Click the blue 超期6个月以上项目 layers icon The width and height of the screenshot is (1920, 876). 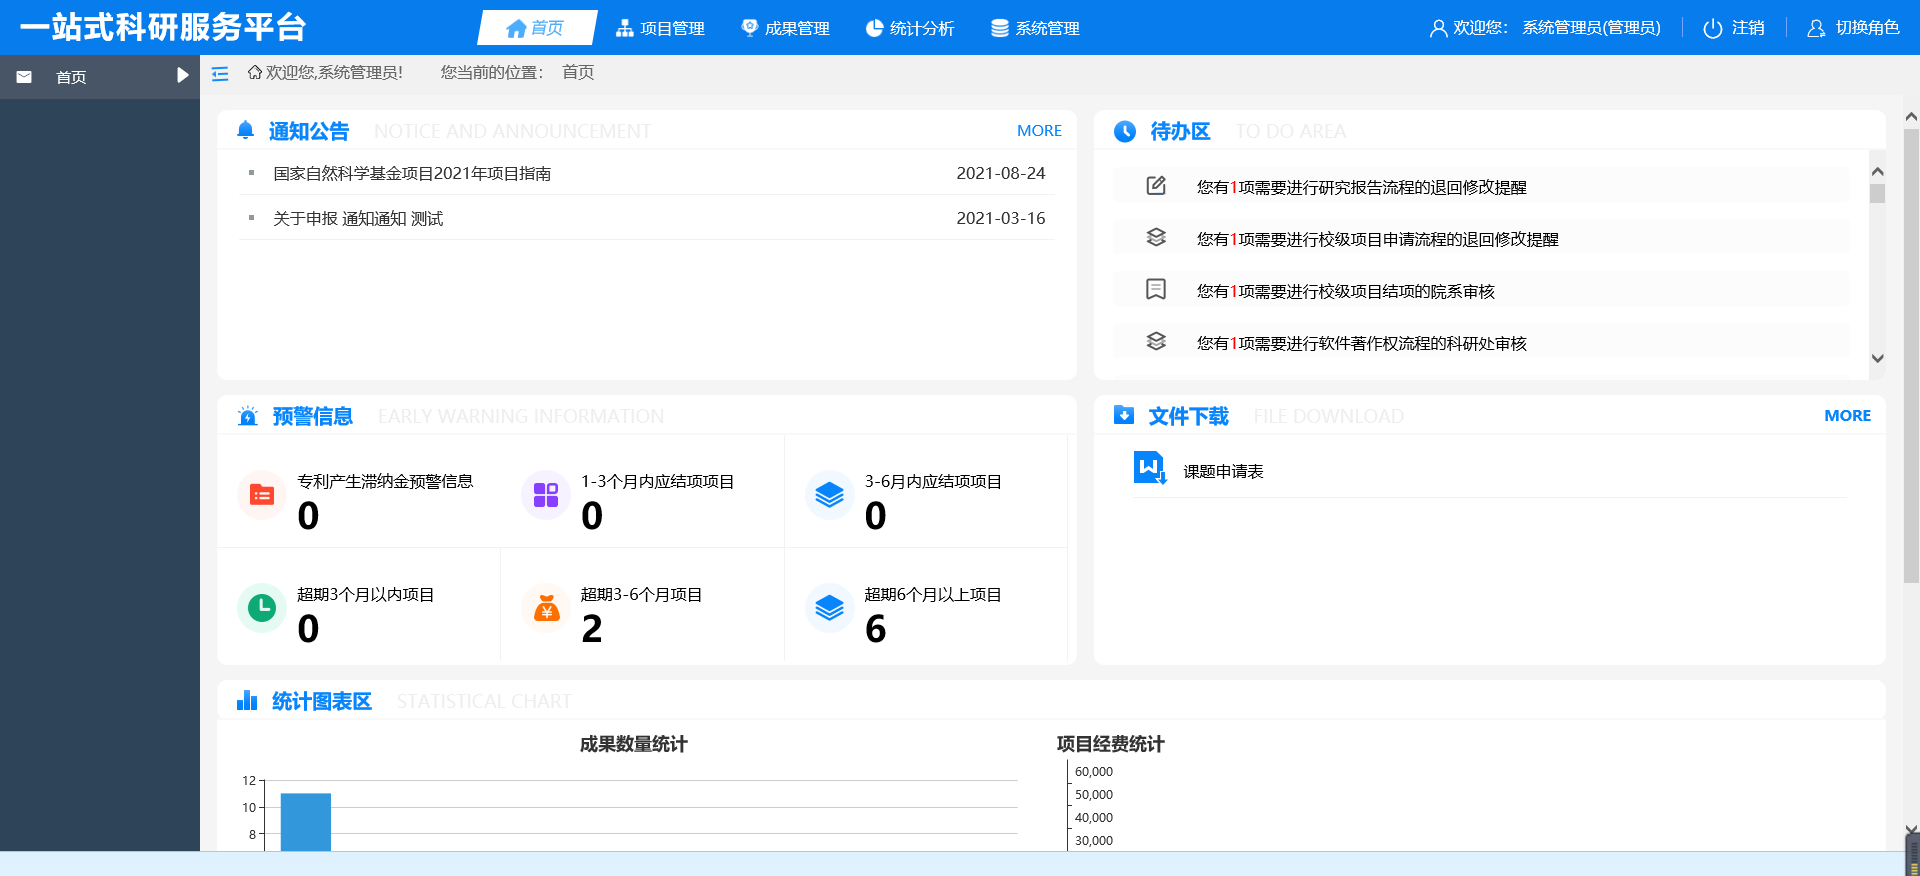(x=830, y=608)
